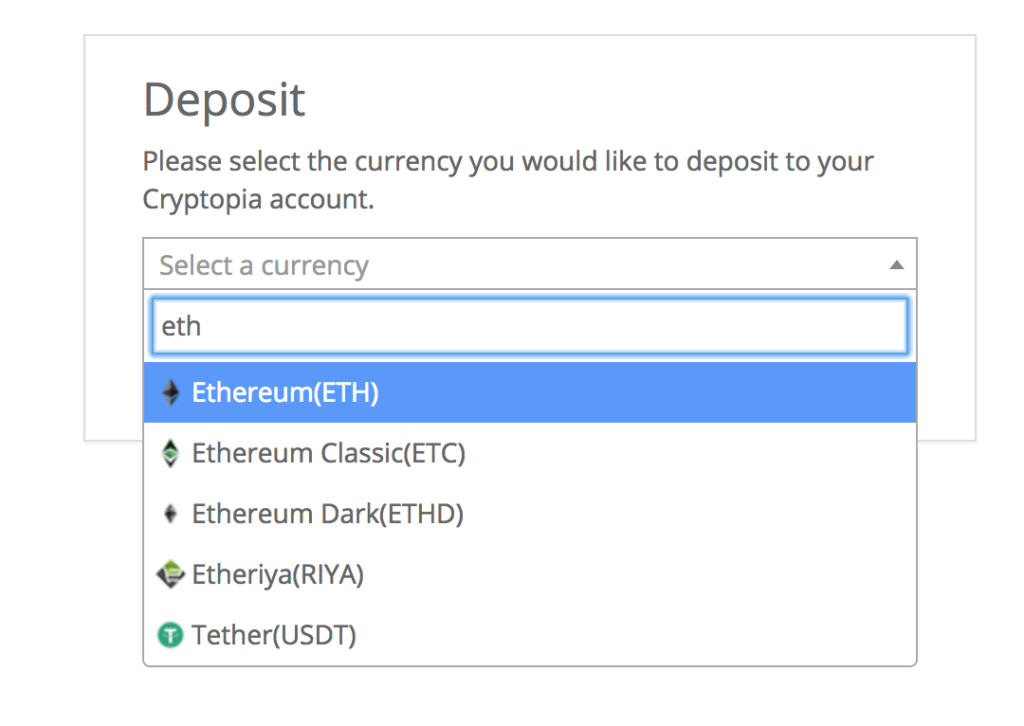Pick the Ethereum Dark(ETHD) option
Image resolution: width=1024 pixels, height=726 pixels.
click(x=530, y=514)
